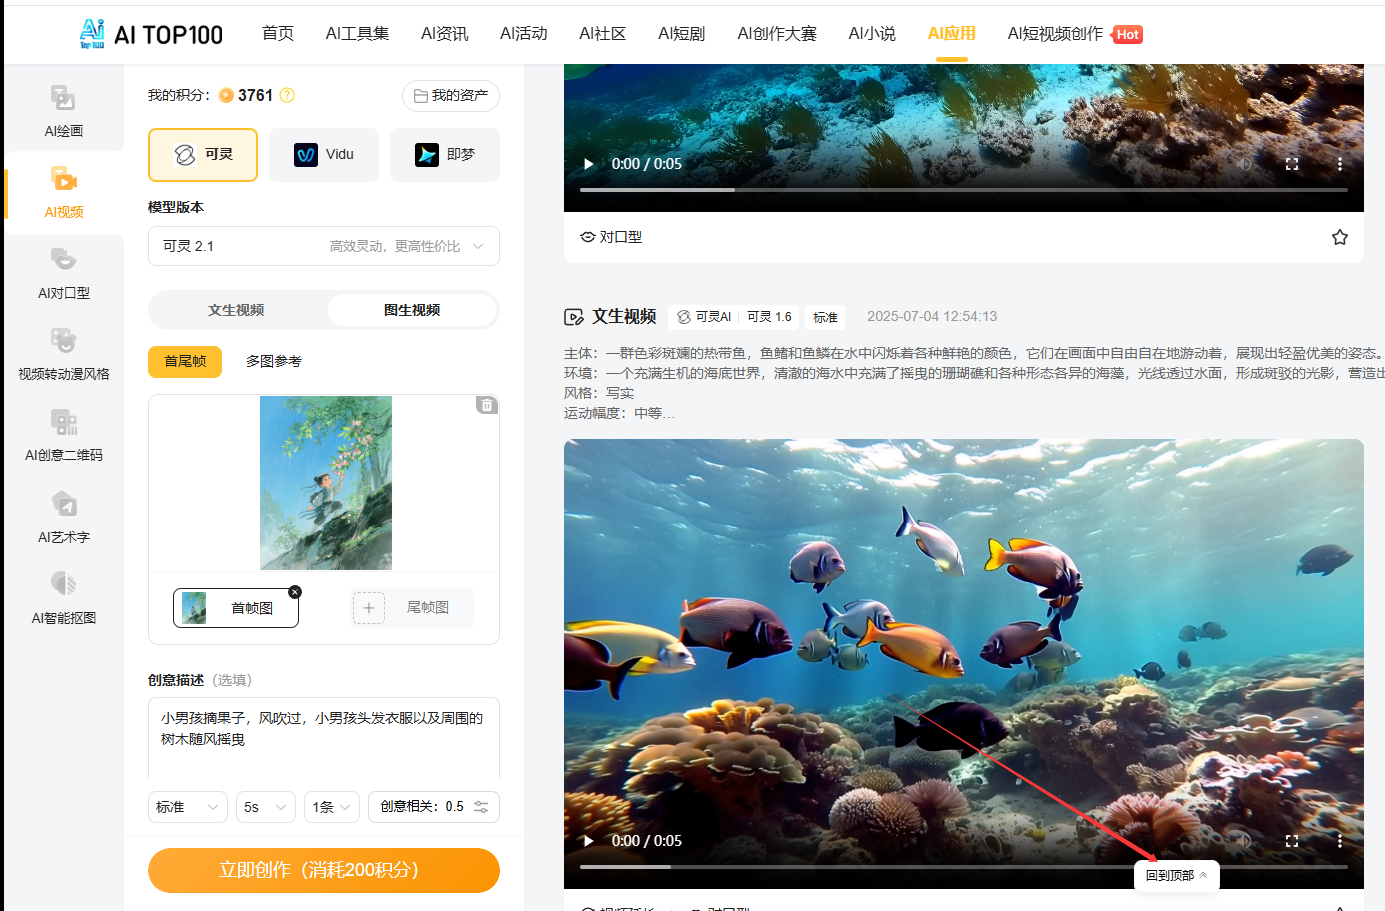This screenshot has height=911, width=1385.
Task: Open more options on fish video
Action: tap(1340, 841)
